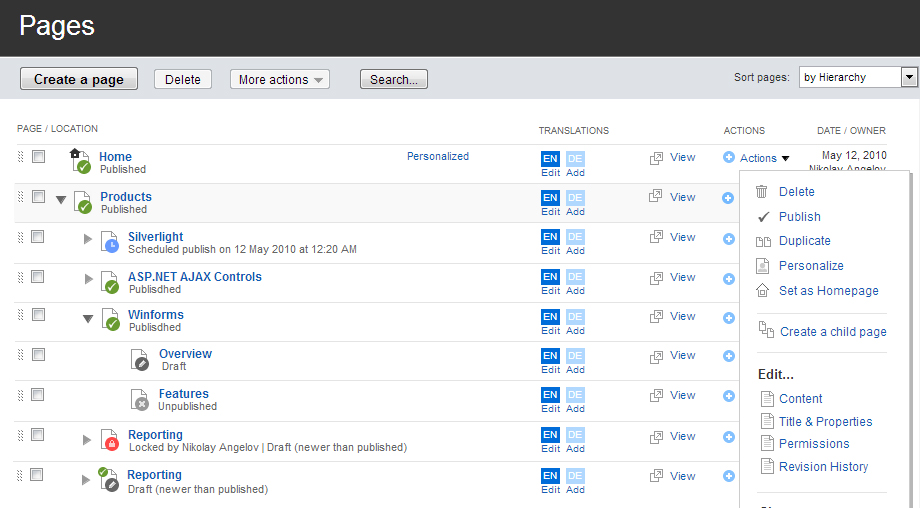Click the unpublished Features page icon
920x508 pixels.
[x=140, y=399]
